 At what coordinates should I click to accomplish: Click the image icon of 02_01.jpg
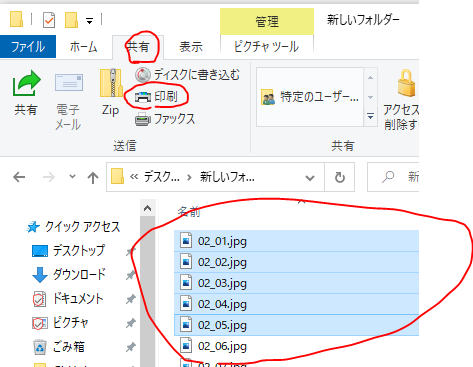click(186, 240)
